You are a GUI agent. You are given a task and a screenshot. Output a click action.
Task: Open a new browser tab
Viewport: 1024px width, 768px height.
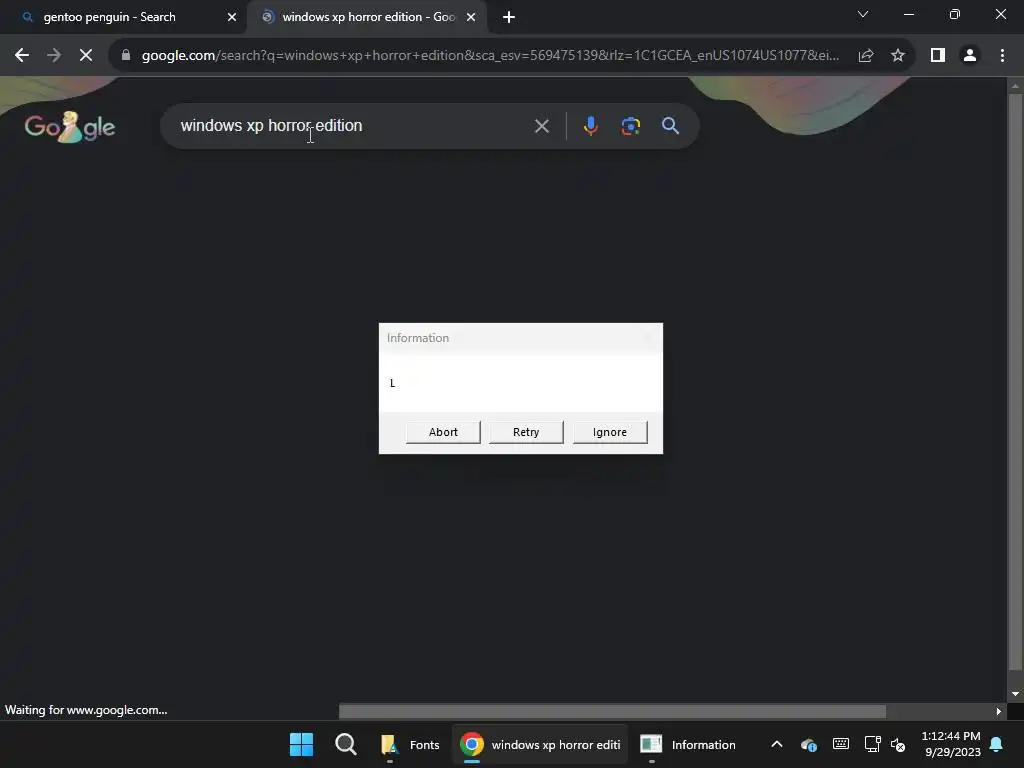click(x=509, y=18)
